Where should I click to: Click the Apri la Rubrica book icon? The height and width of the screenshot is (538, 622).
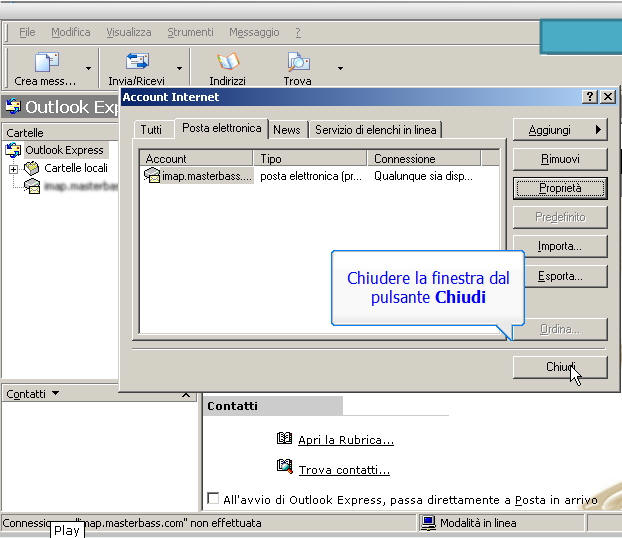click(x=284, y=438)
